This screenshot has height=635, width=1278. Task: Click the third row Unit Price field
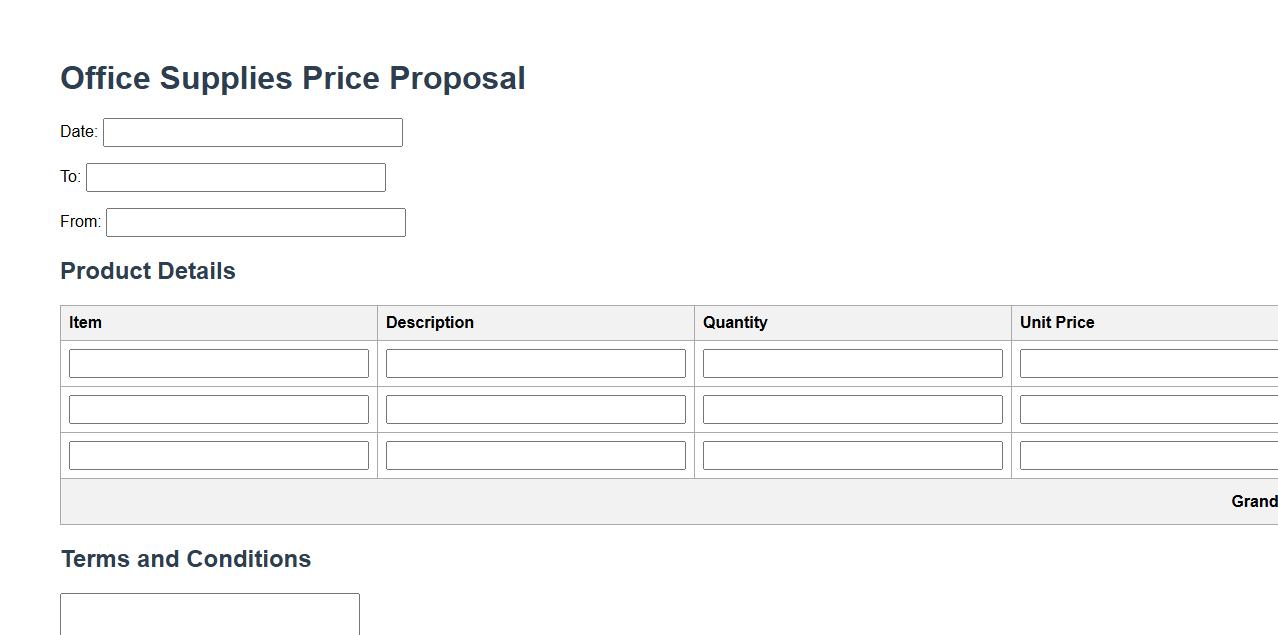(1148, 455)
